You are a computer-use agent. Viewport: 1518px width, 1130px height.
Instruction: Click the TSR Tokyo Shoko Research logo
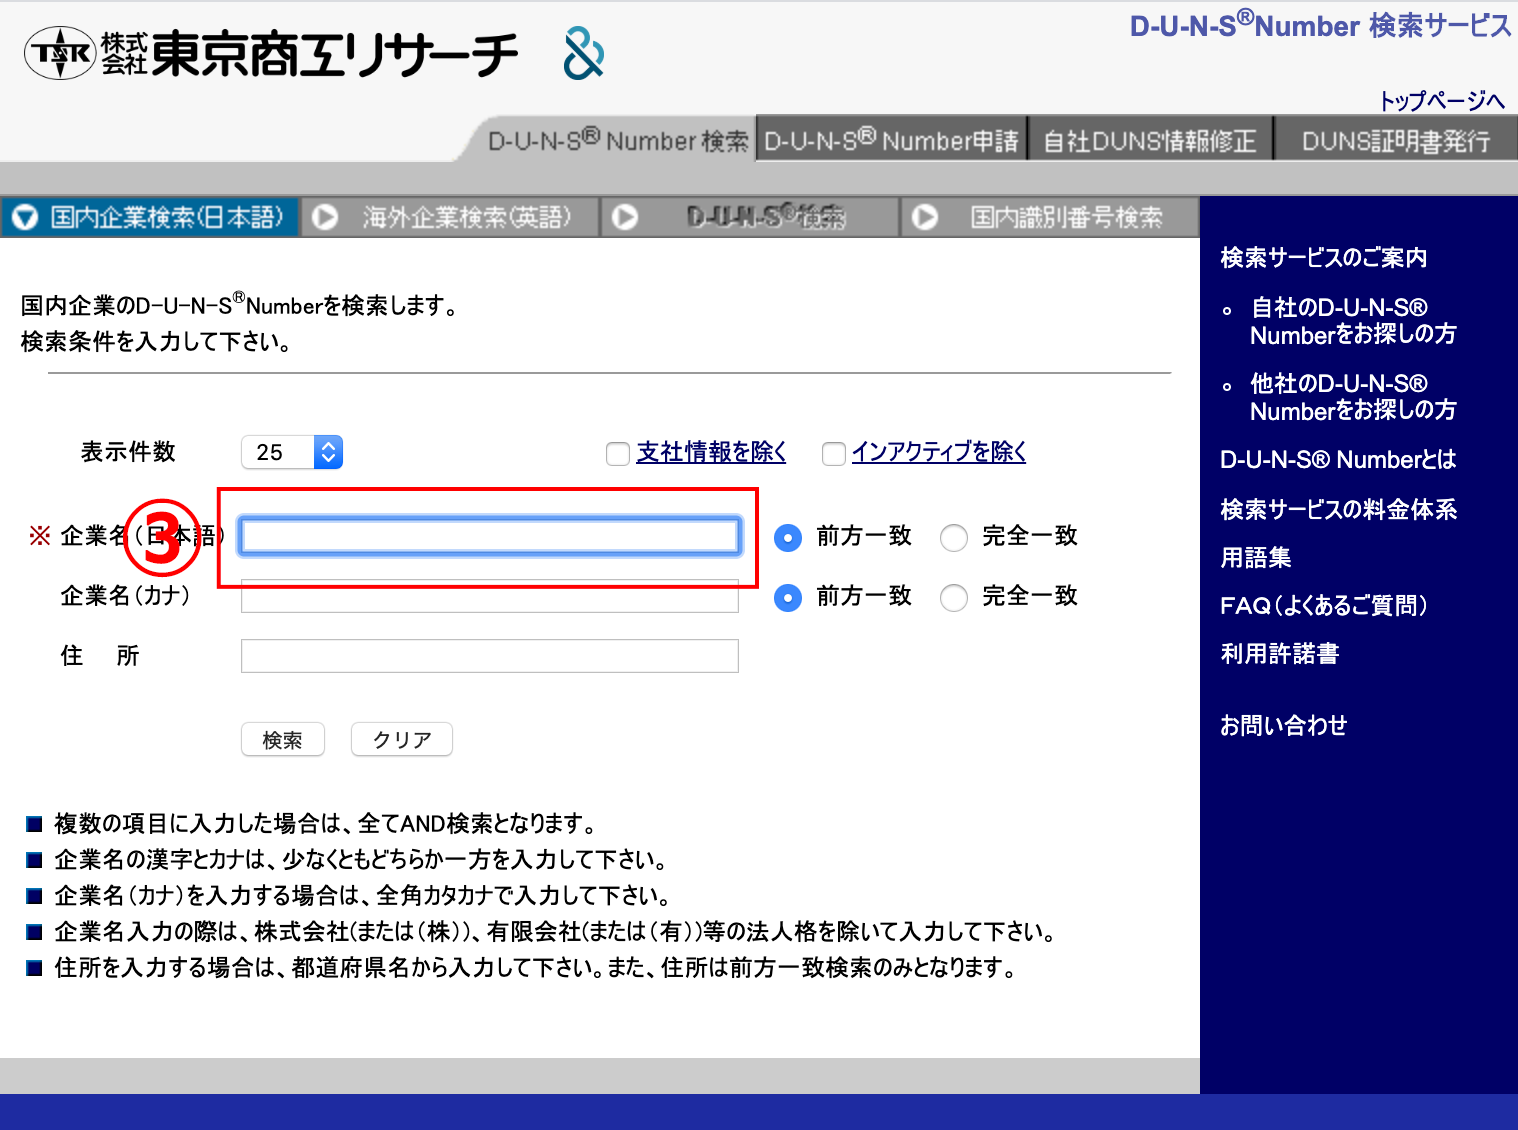[271, 54]
